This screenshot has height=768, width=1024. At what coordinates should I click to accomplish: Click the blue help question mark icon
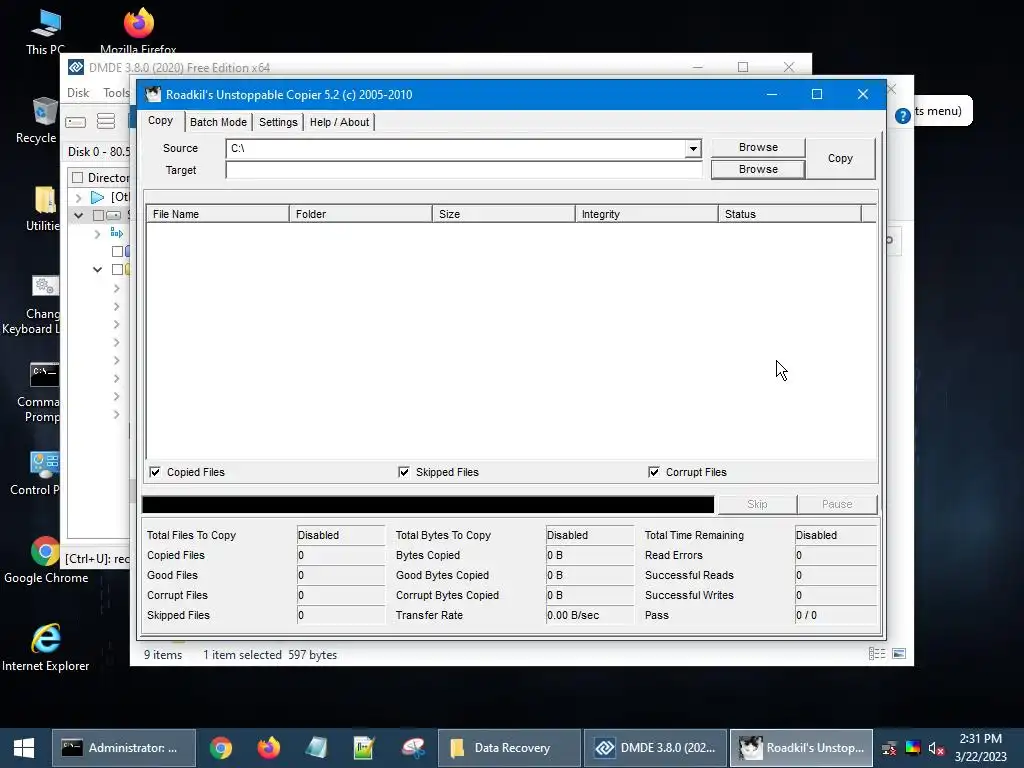[x=903, y=116]
